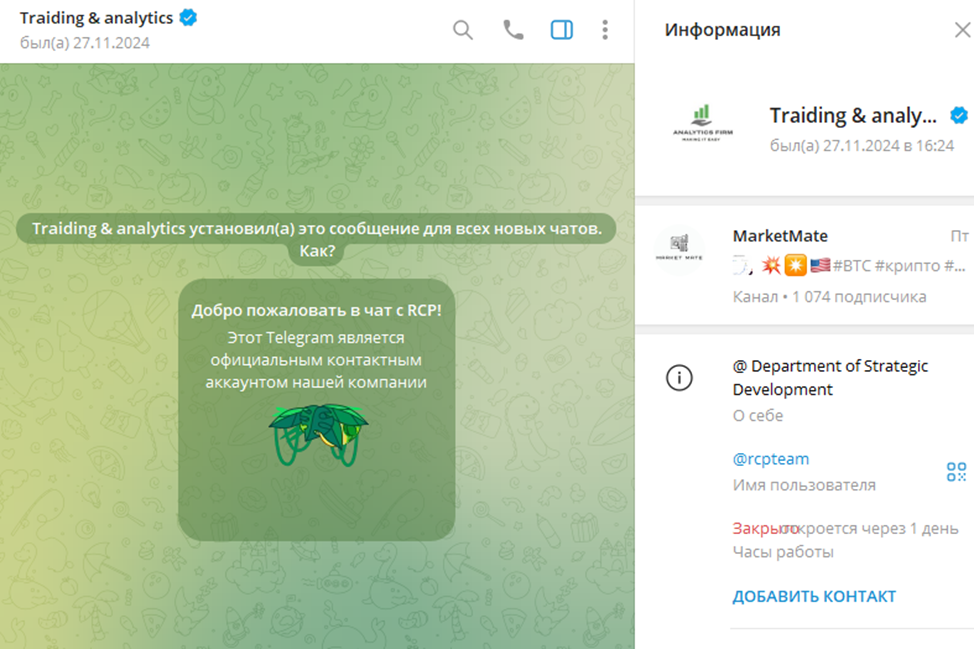Image resolution: width=974 pixels, height=649 pixels.
Task: Toggle the info sidebar panel icon
Action: (x=561, y=30)
